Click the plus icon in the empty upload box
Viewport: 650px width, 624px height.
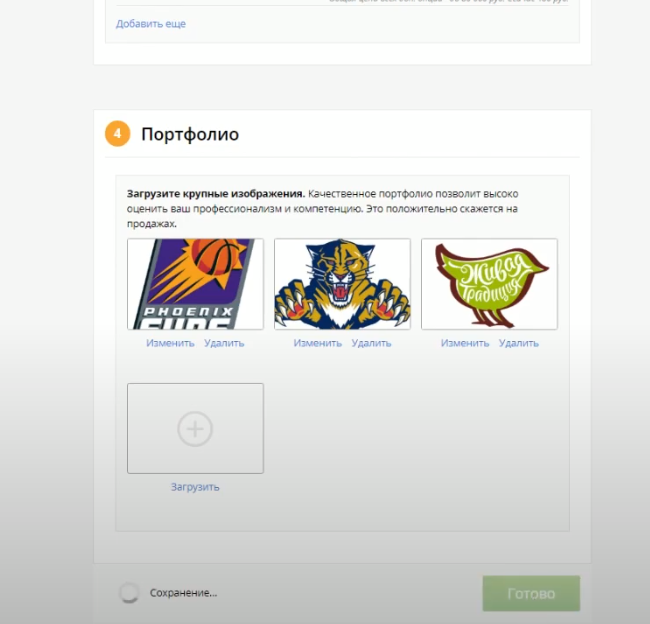tap(195, 429)
